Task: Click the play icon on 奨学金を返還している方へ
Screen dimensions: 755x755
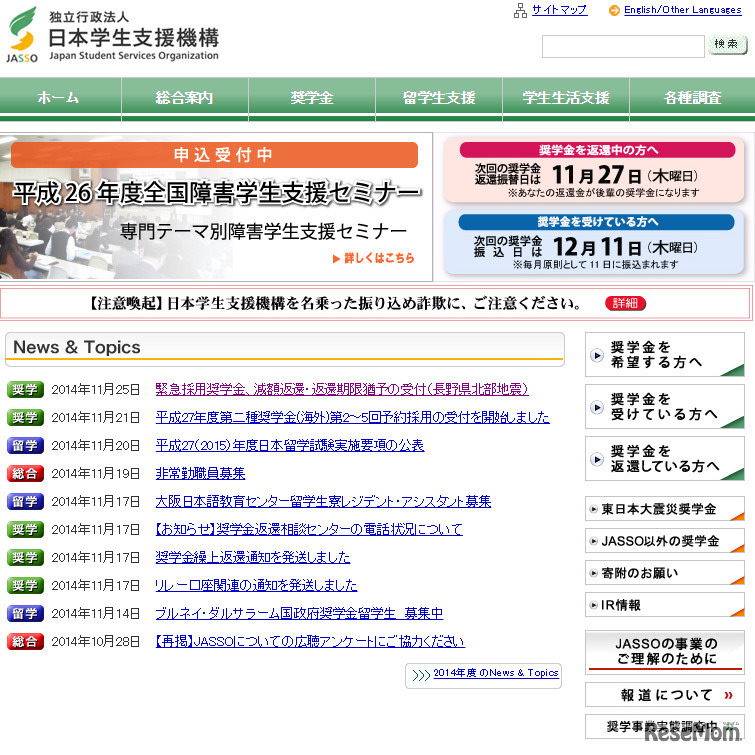Action: (597, 459)
